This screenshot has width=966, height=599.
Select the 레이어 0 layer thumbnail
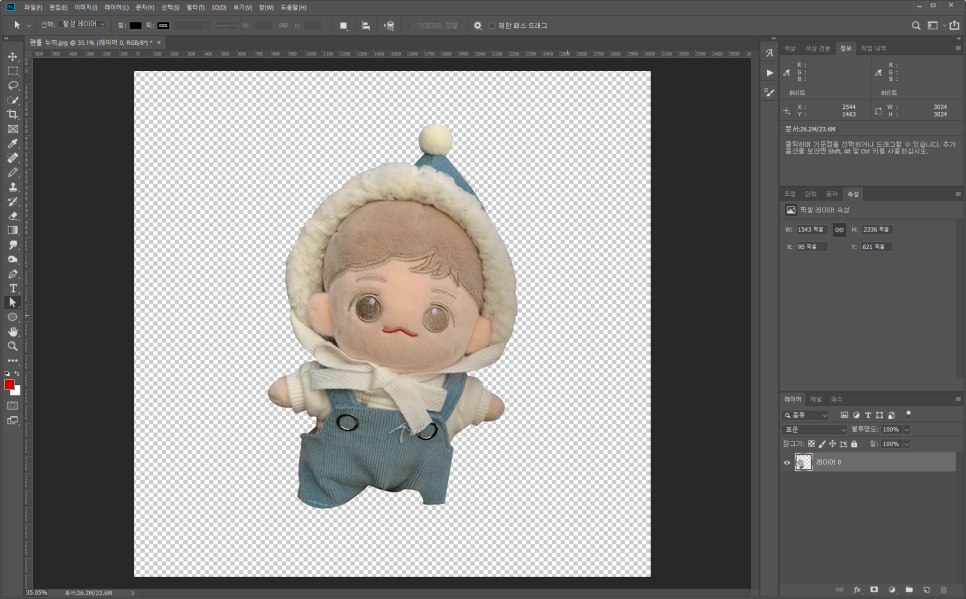pyautogui.click(x=803, y=462)
